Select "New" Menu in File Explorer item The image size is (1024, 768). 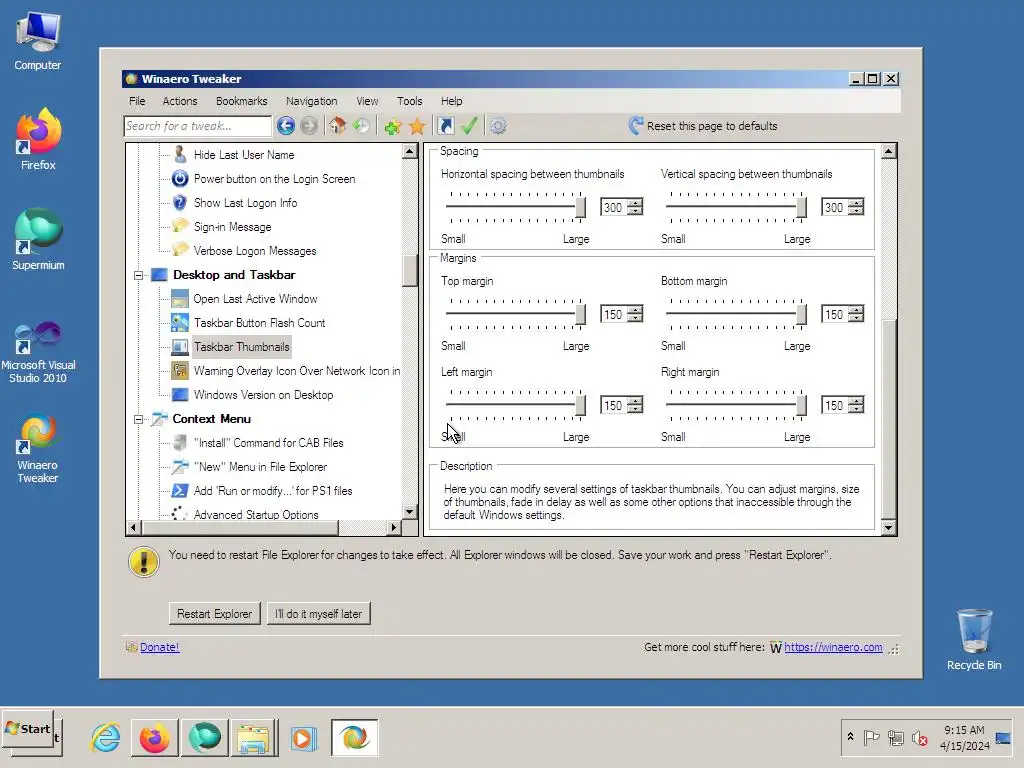(260, 467)
